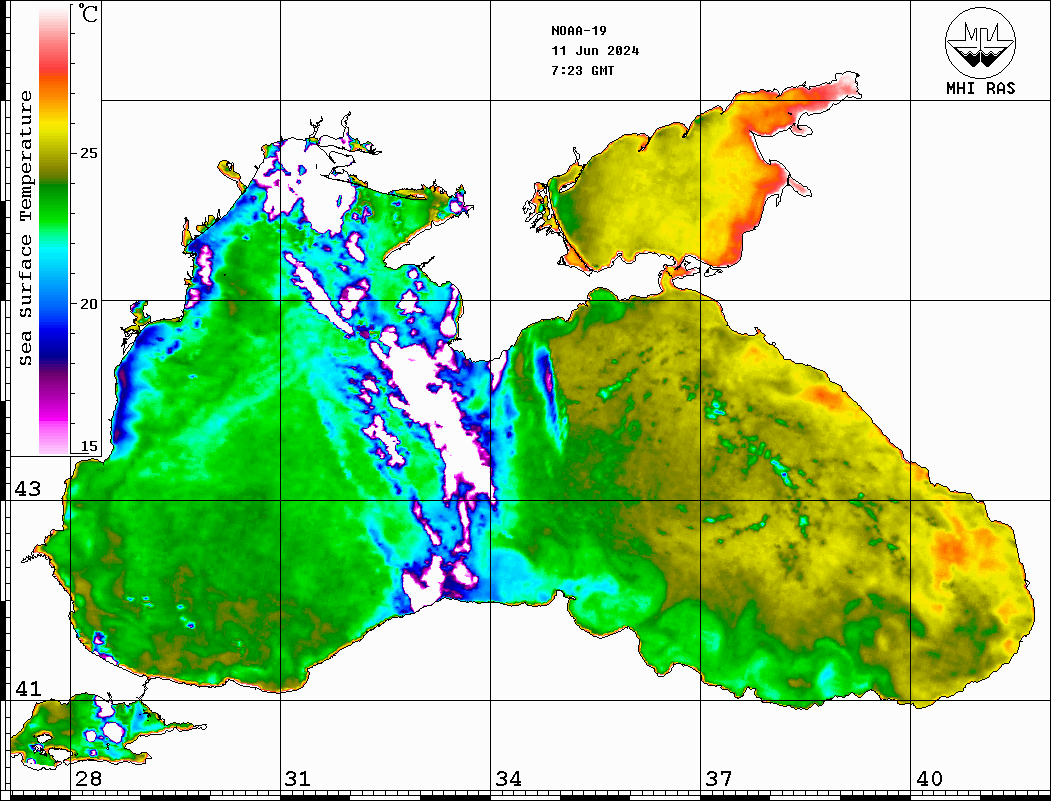This screenshot has width=1051, height=801.
Task: Click the NOAA-19 satellite label
Action: click(x=578, y=31)
